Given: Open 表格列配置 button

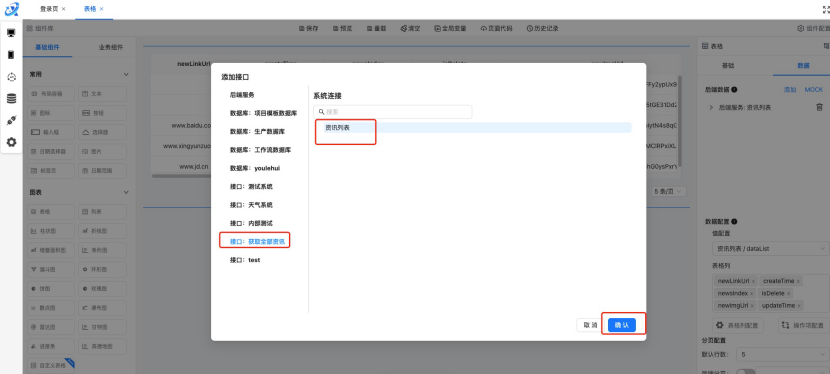Looking at the screenshot, I should [738, 325].
